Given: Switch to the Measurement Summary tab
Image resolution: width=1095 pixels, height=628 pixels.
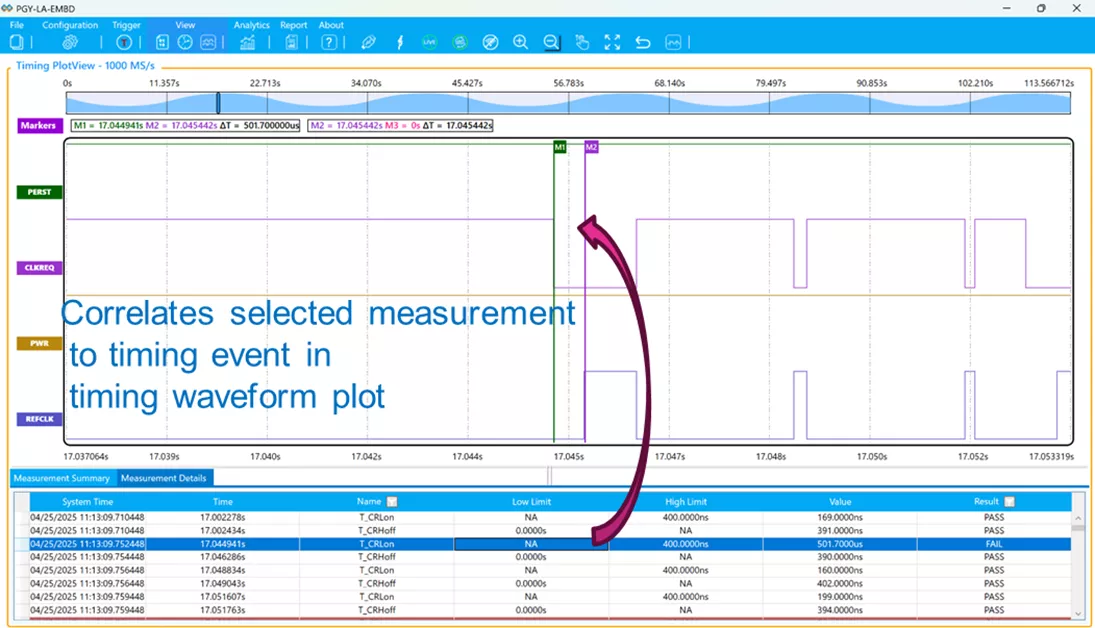Looking at the screenshot, I should tap(62, 478).
